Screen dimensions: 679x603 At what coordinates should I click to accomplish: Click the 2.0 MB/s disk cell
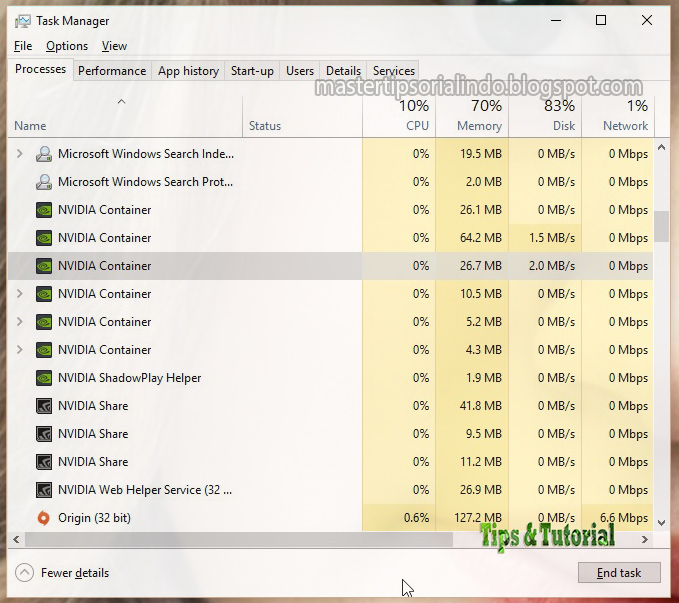tap(545, 266)
